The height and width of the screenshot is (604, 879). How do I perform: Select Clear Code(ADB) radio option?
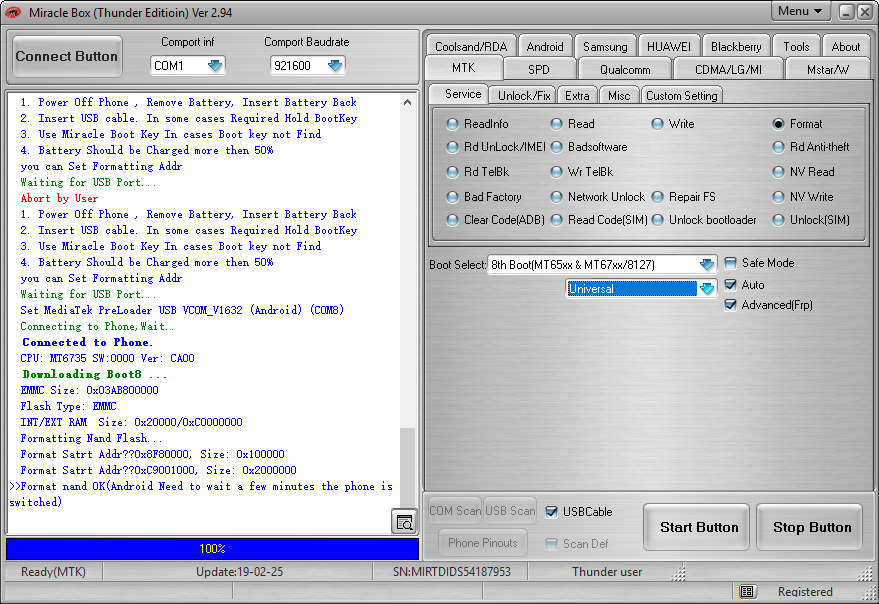452,220
